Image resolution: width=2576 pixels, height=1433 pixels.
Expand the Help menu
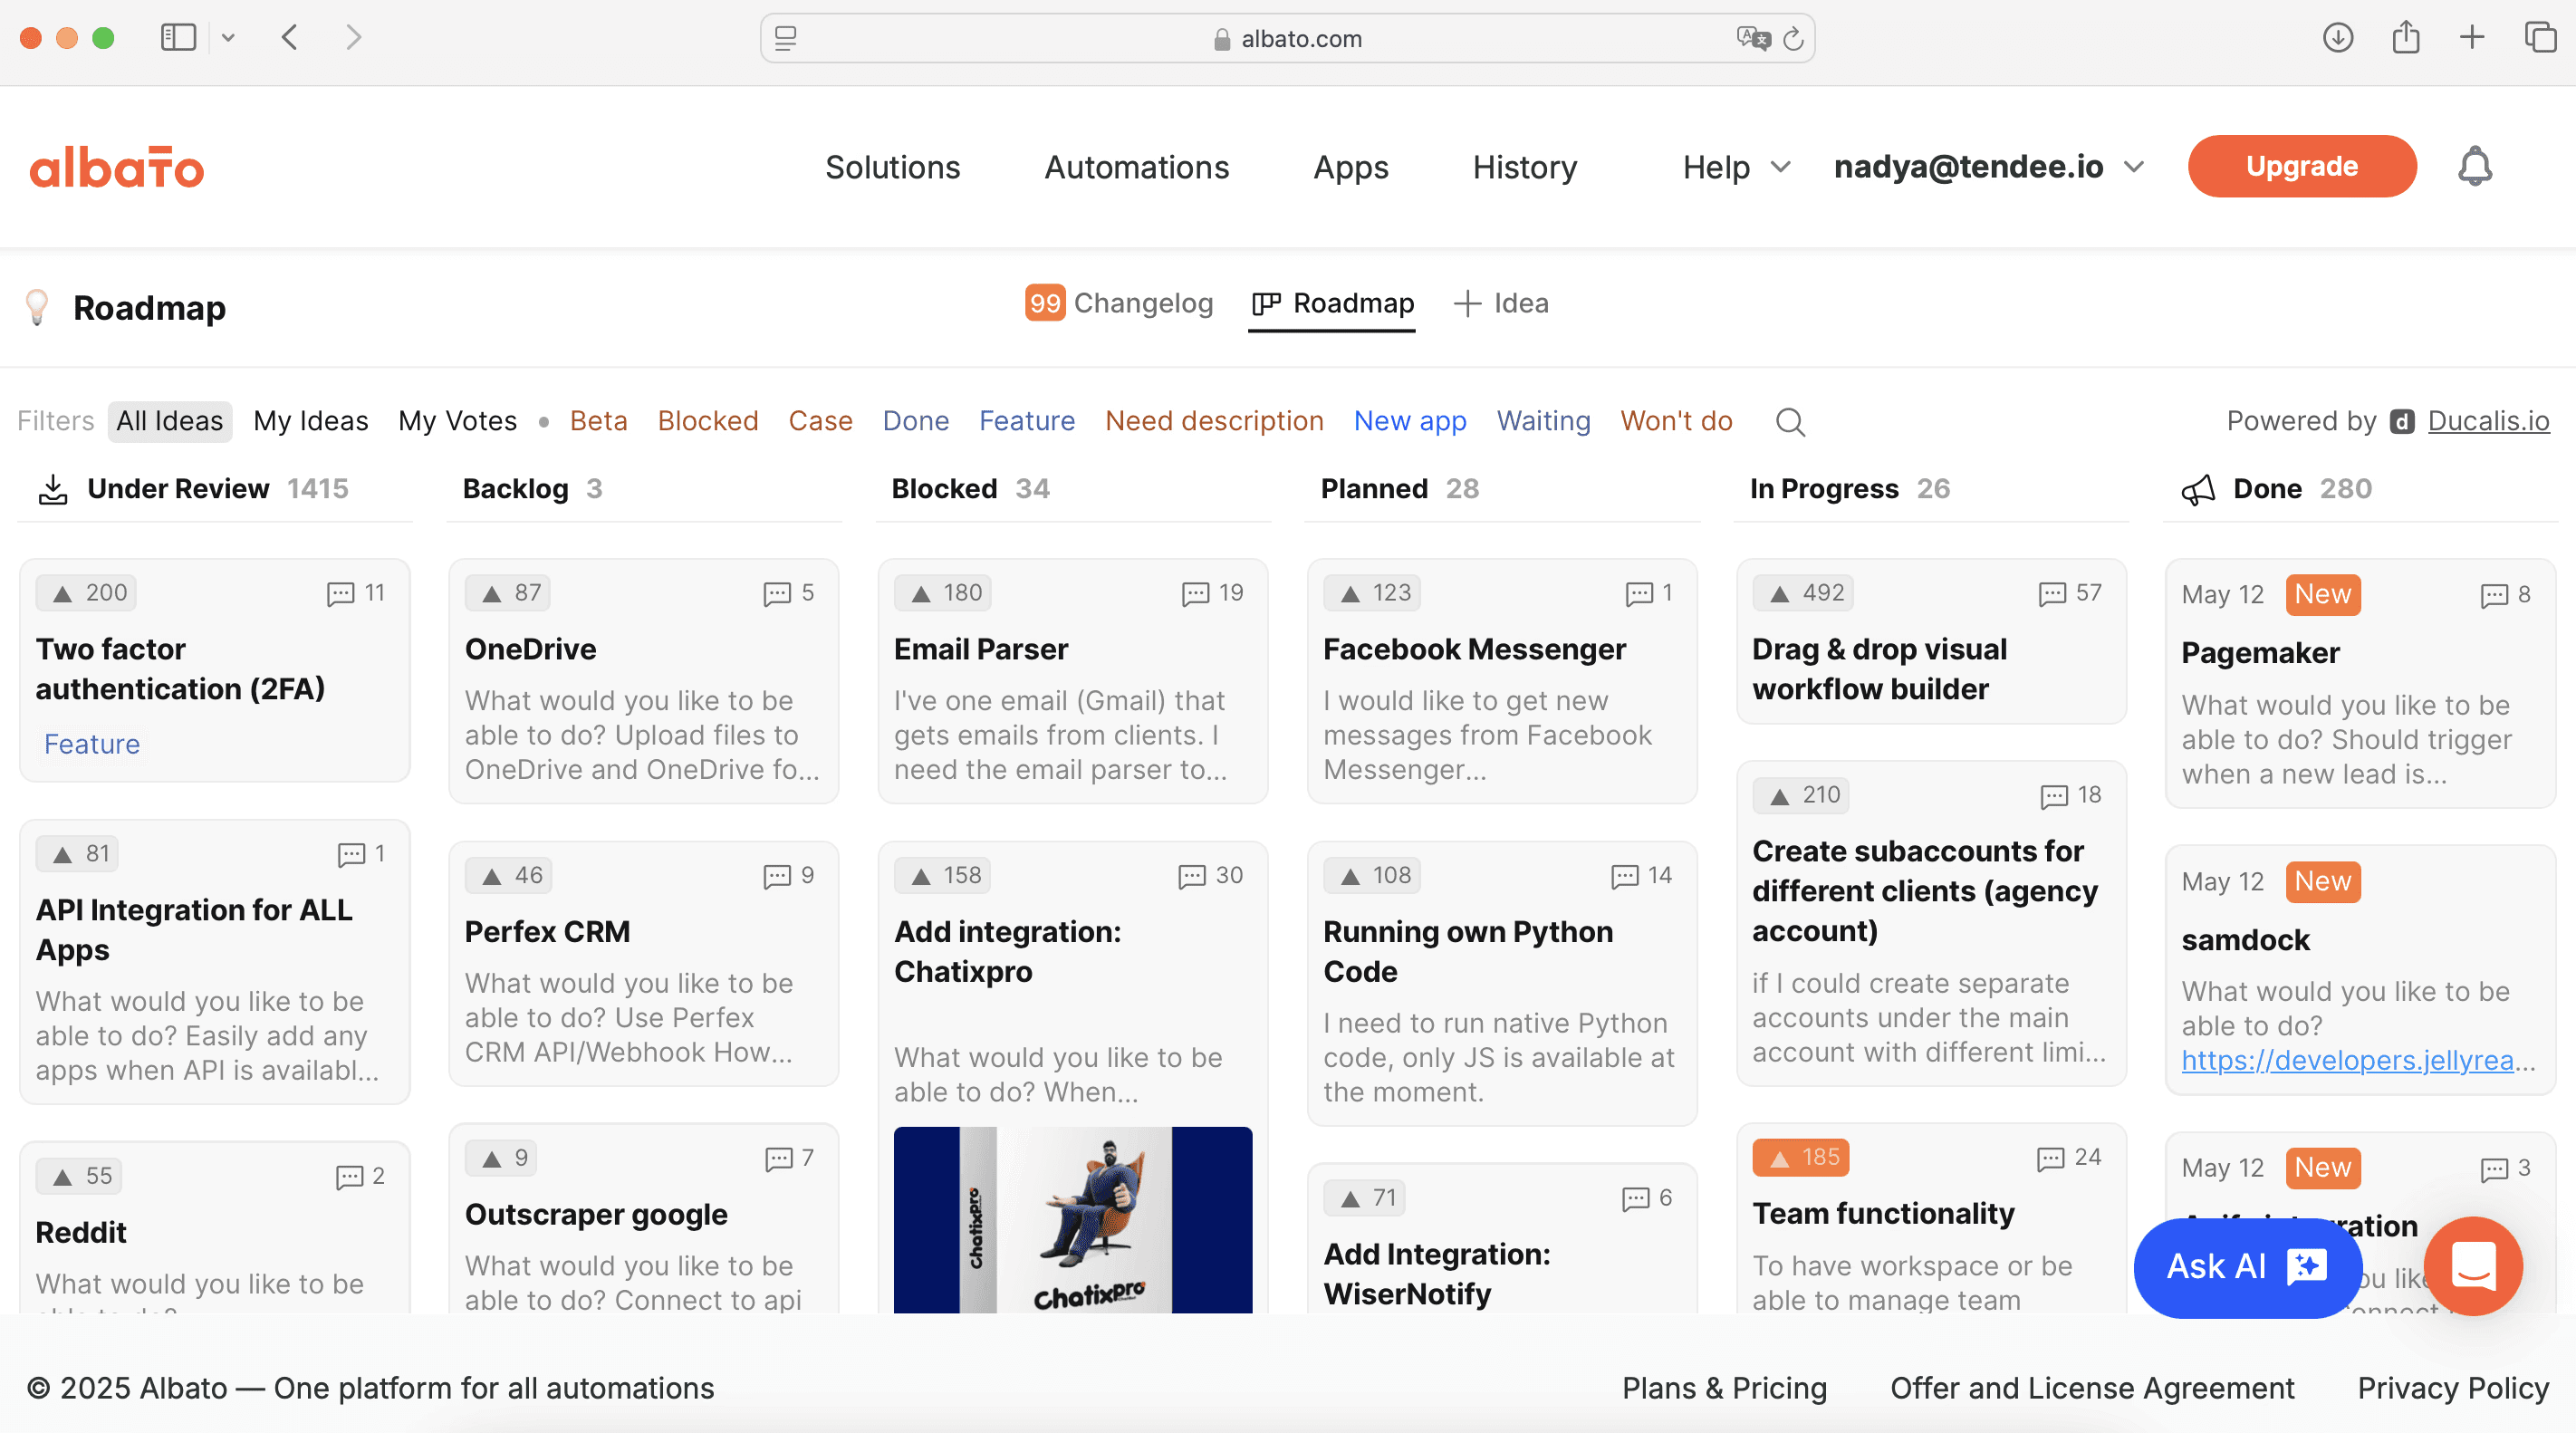(x=1736, y=167)
